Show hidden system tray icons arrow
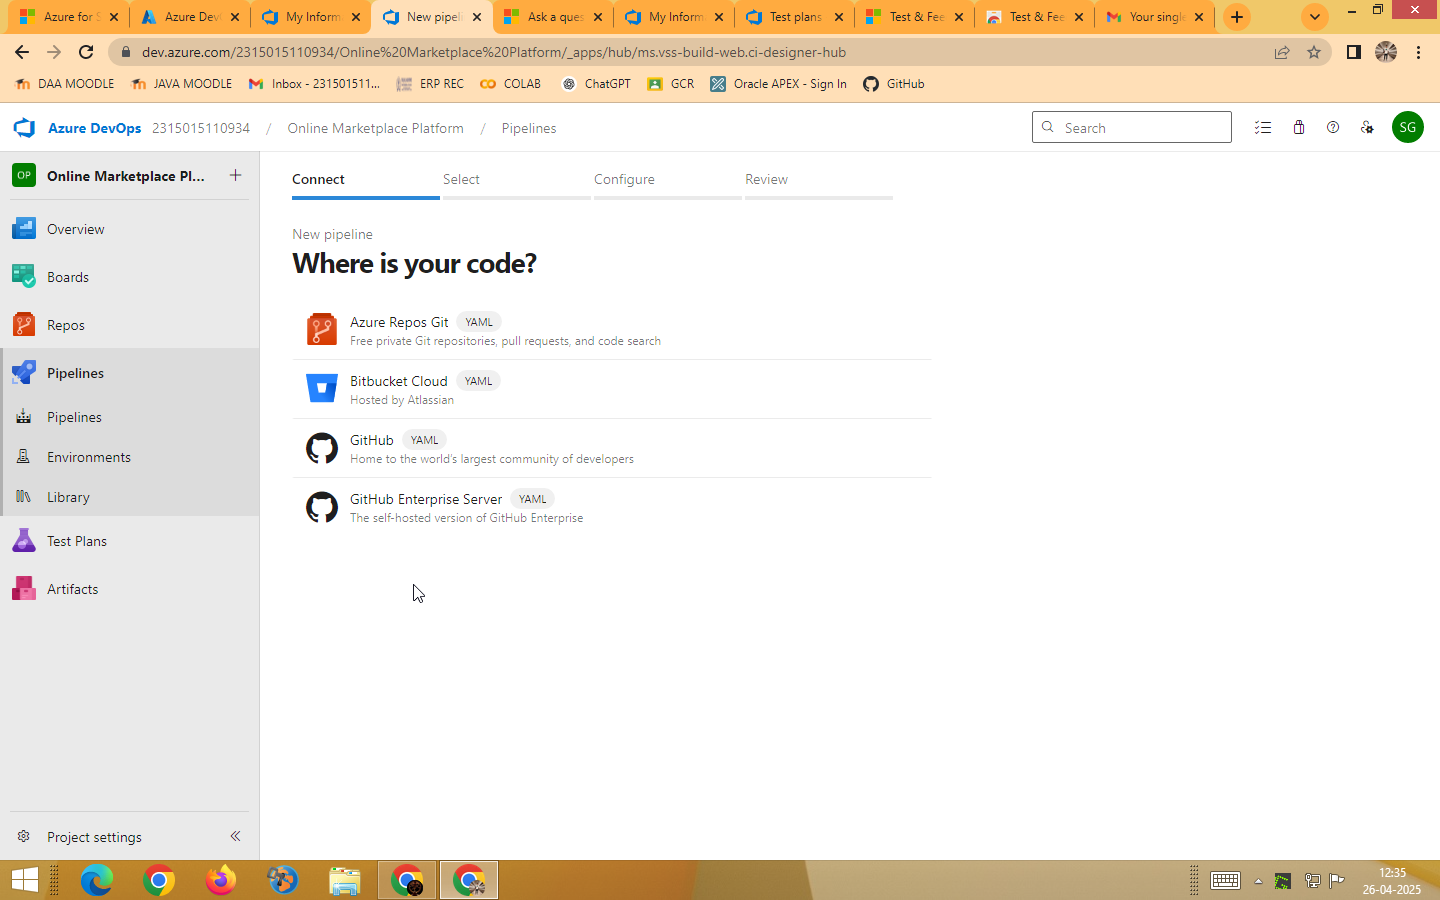This screenshot has width=1440, height=900. [x=1258, y=881]
